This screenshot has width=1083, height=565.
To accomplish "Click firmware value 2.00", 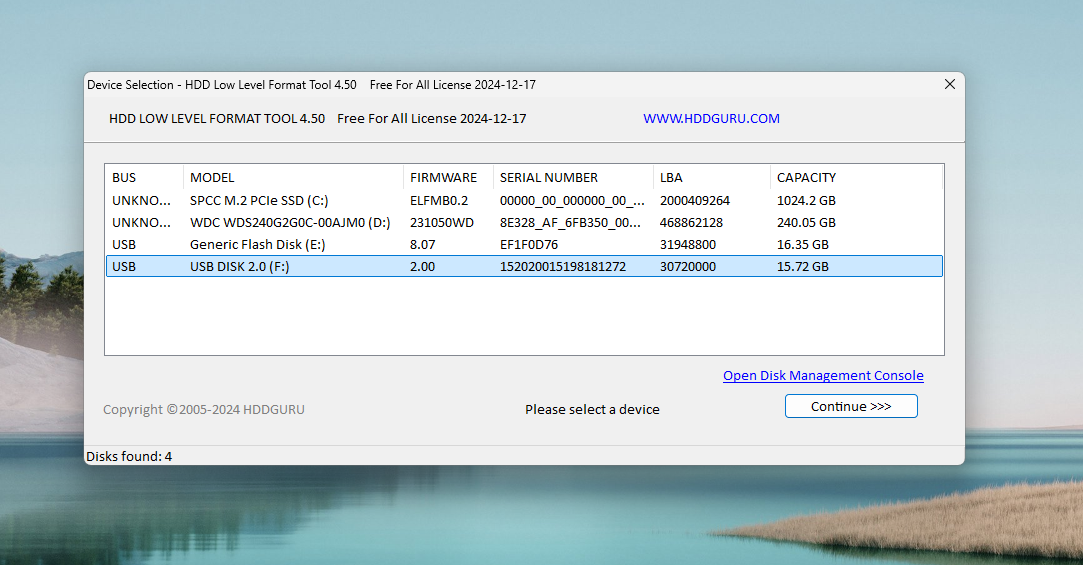I will coord(422,267).
